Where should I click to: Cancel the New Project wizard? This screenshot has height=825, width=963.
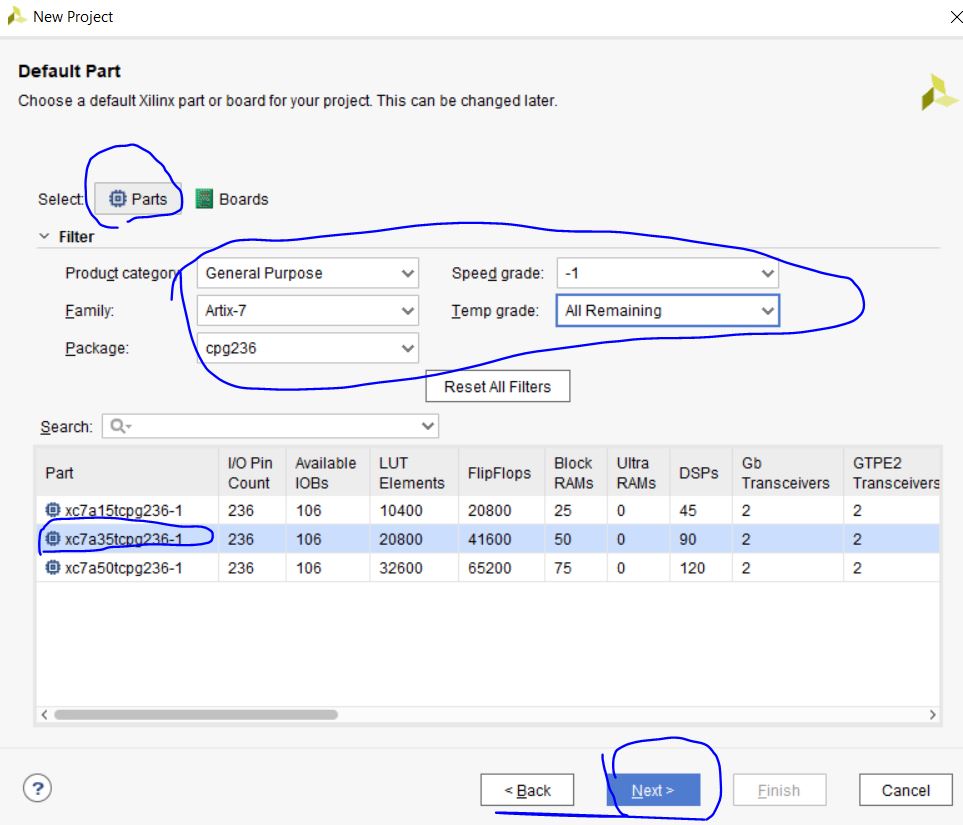coord(905,790)
